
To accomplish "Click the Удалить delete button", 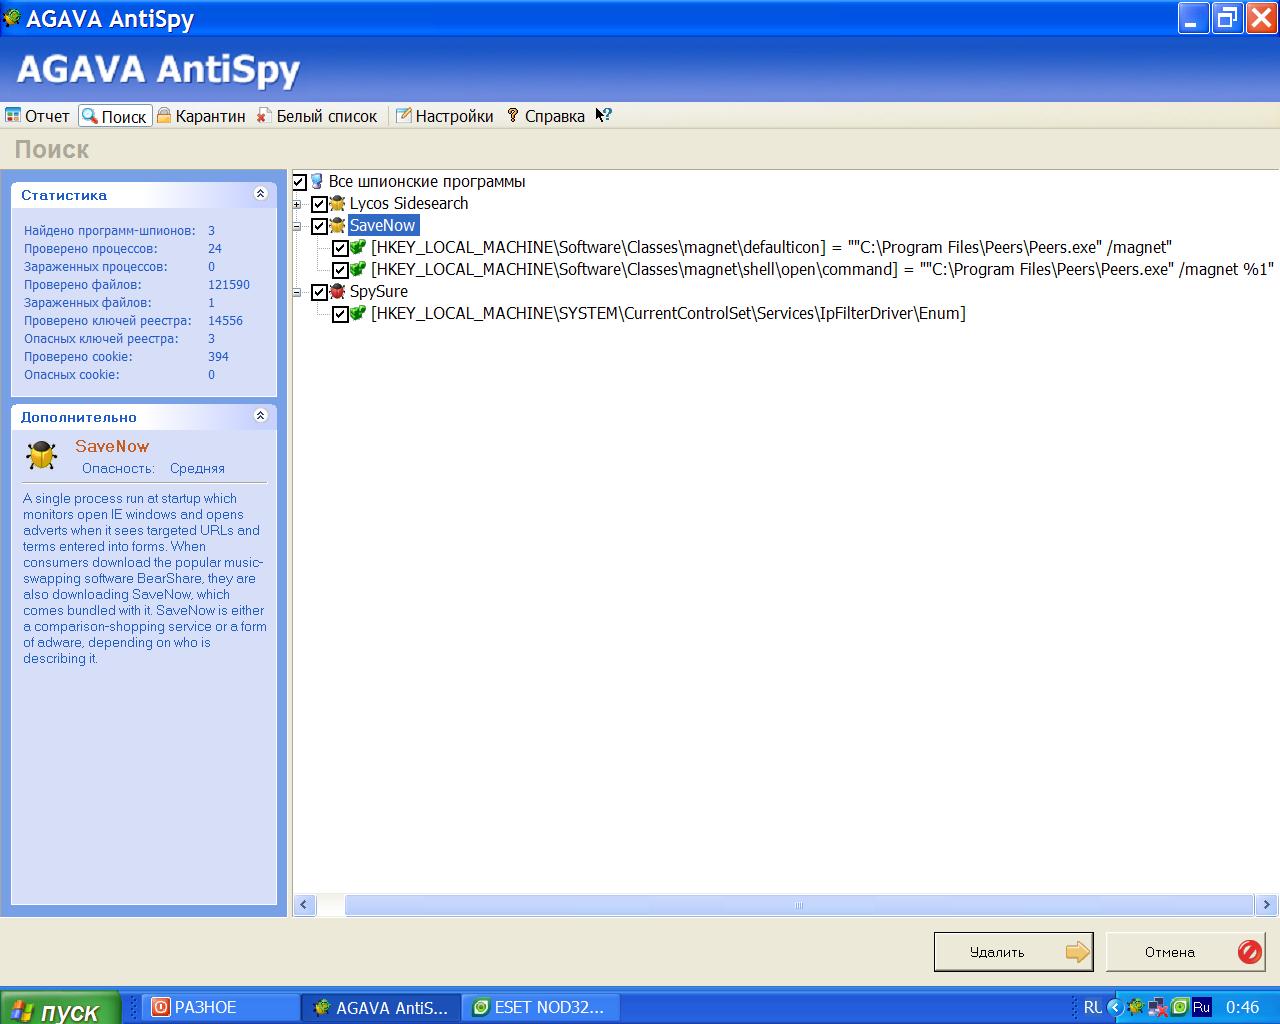I will (1013, 952).
